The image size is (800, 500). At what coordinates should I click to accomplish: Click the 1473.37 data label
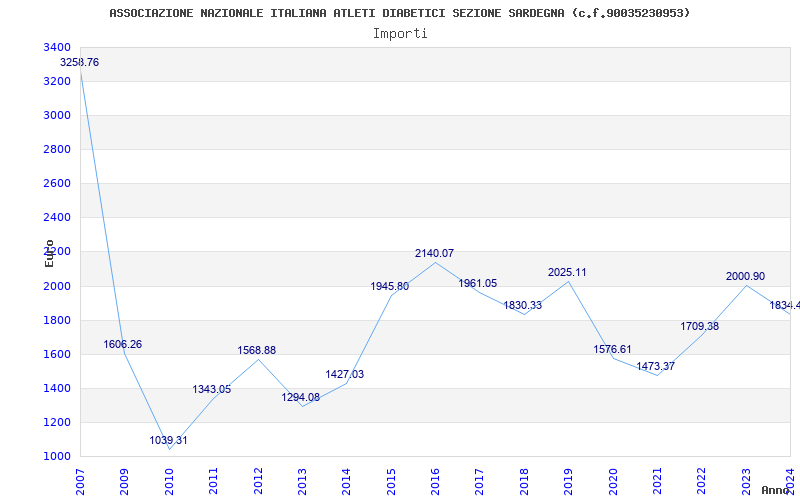pyautogui.click(x=656, y=366)
